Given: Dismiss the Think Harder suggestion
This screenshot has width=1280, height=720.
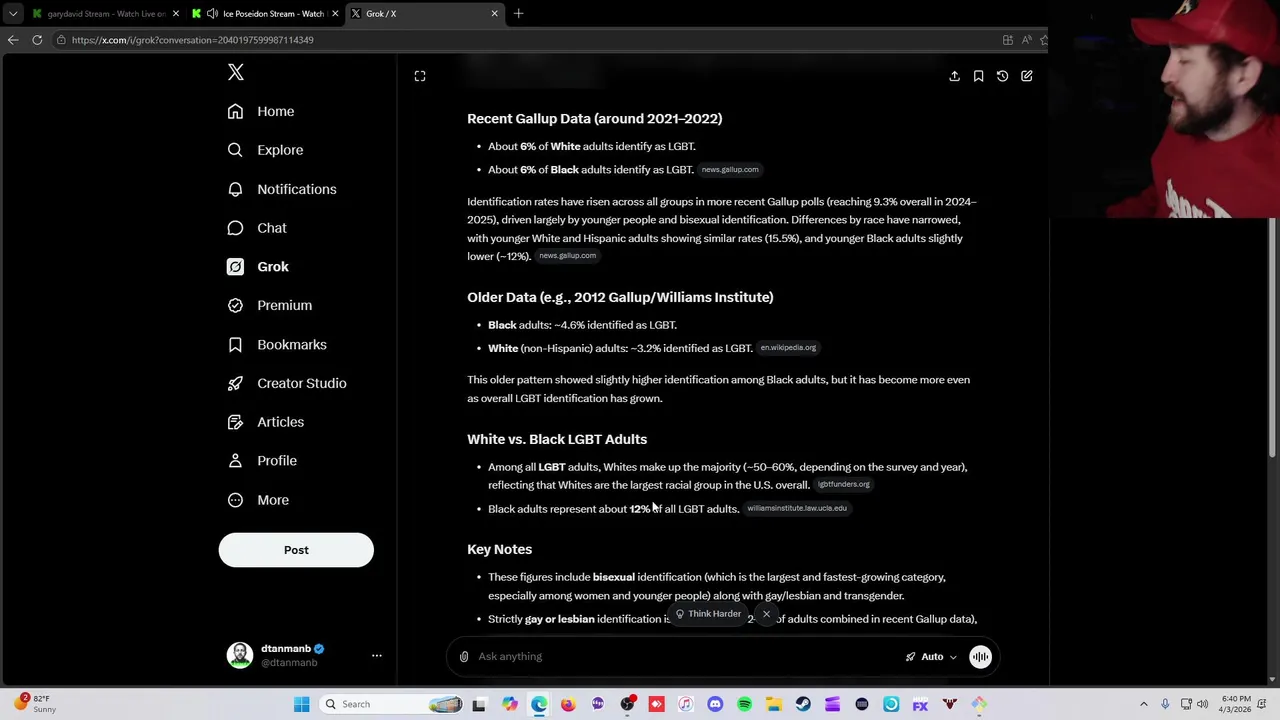Looking at the screenshot, I should point(766,614).
